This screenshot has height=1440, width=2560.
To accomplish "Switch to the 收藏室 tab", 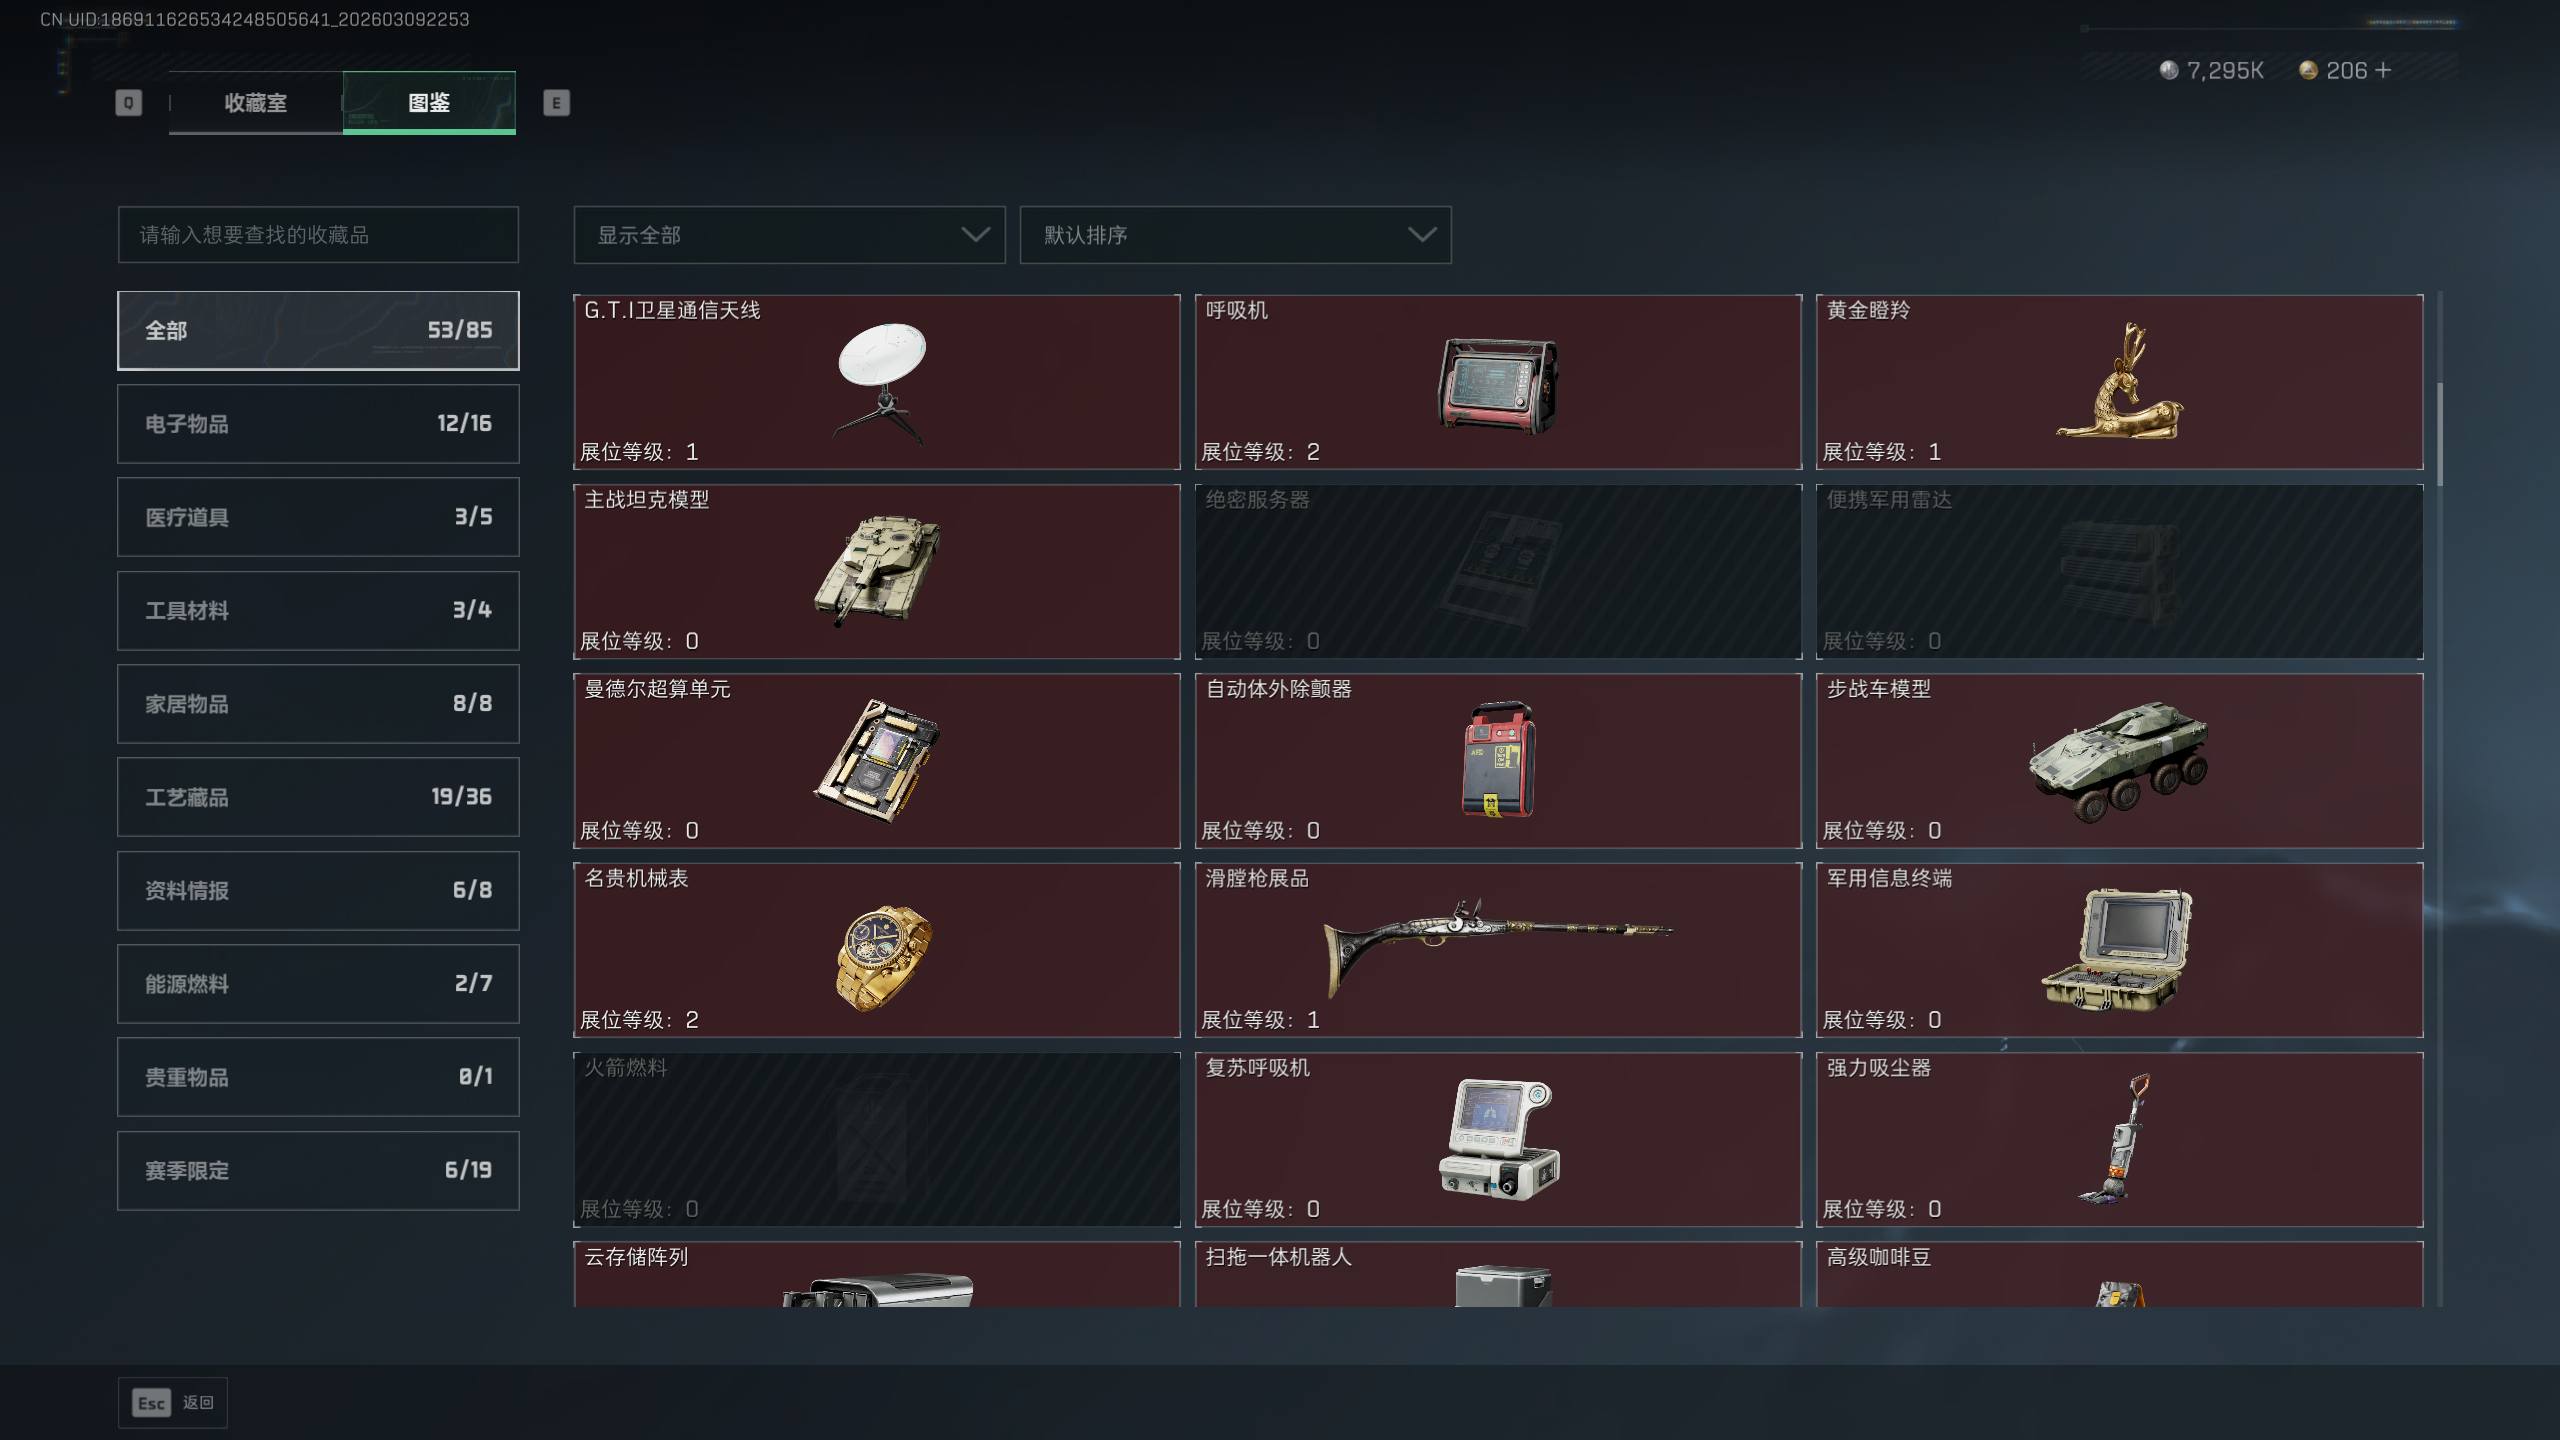I will click(x=255, y=102).
